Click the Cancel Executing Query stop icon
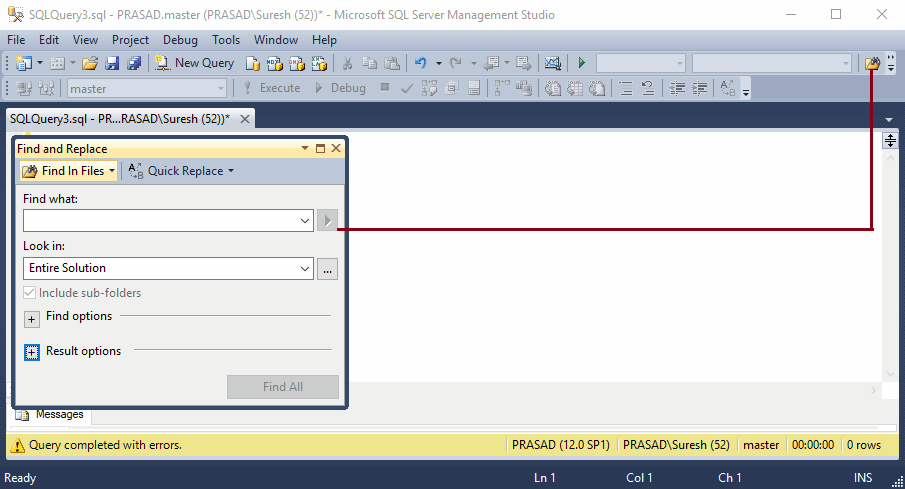 tap(385, 88)
